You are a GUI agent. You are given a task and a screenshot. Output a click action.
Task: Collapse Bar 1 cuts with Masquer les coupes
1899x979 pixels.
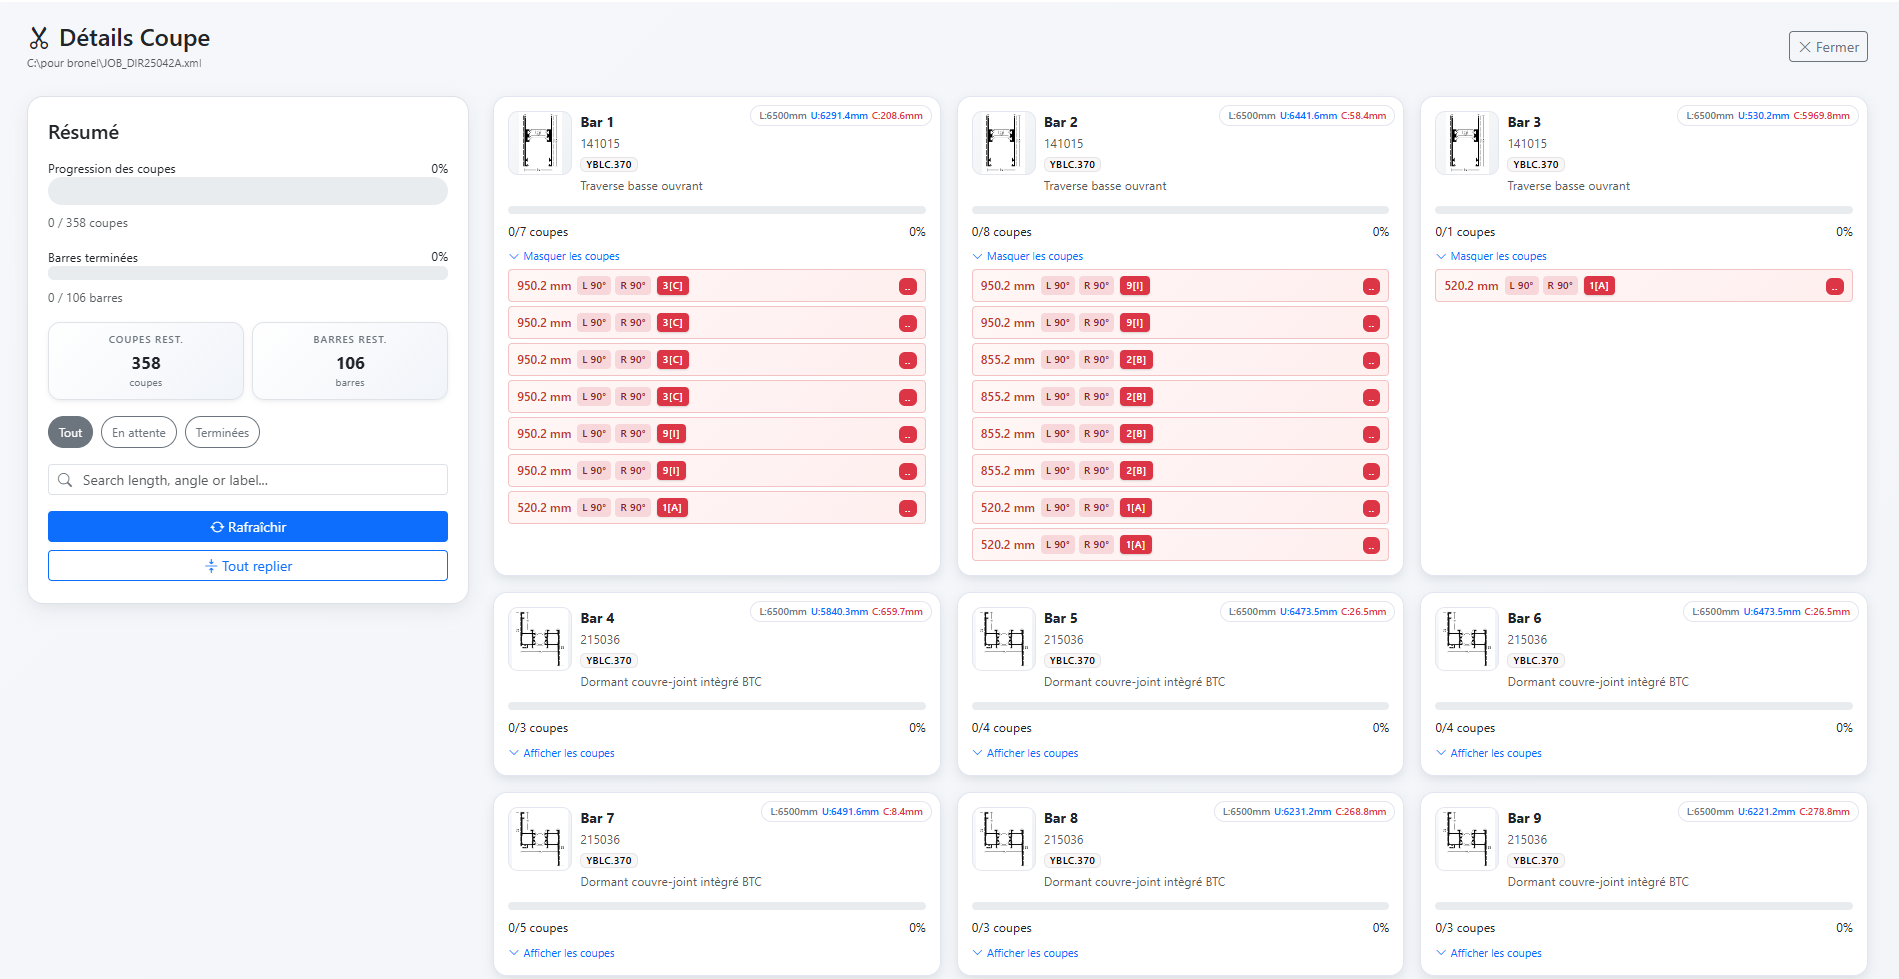point(570,257)
